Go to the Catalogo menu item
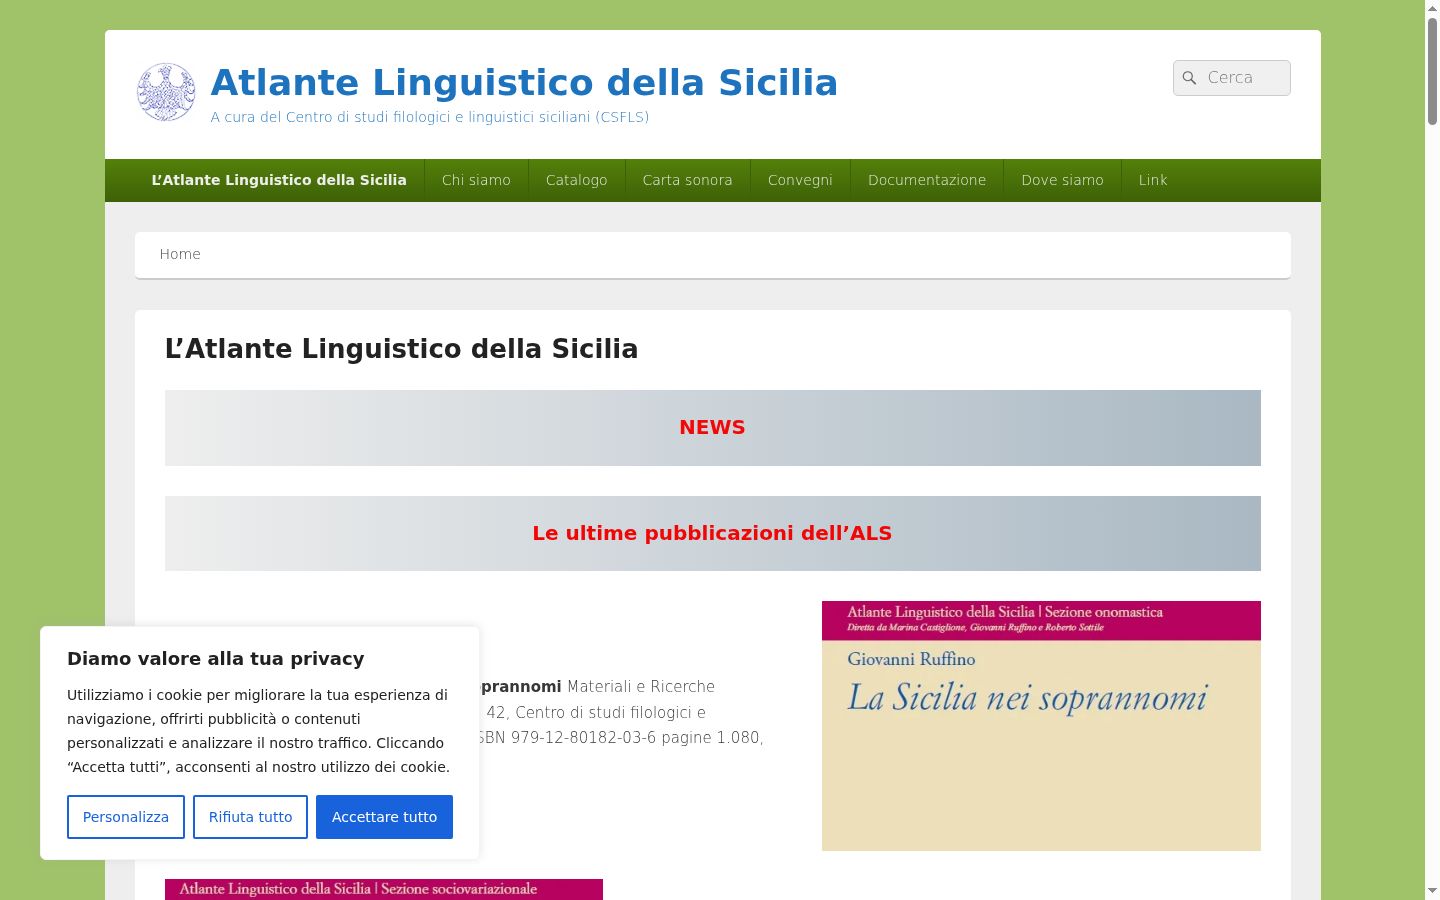1440x900 pixels. pos(577,180)
